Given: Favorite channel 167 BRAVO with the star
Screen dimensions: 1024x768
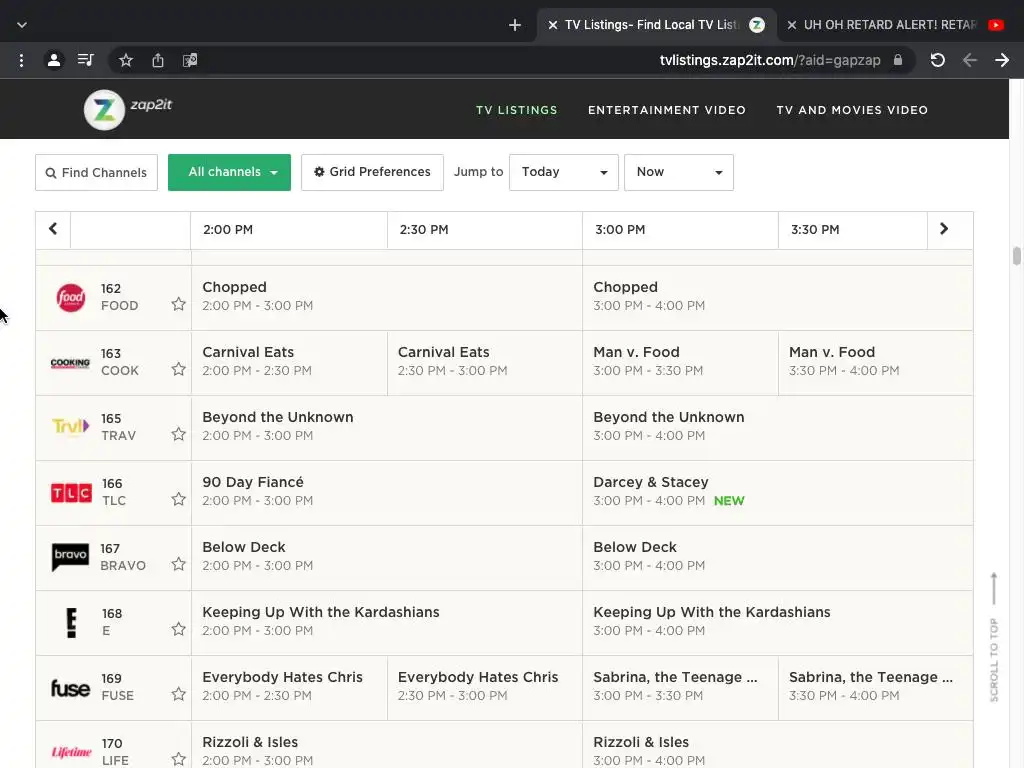Looking at the screenshot, I should click(x=178, y=564).
